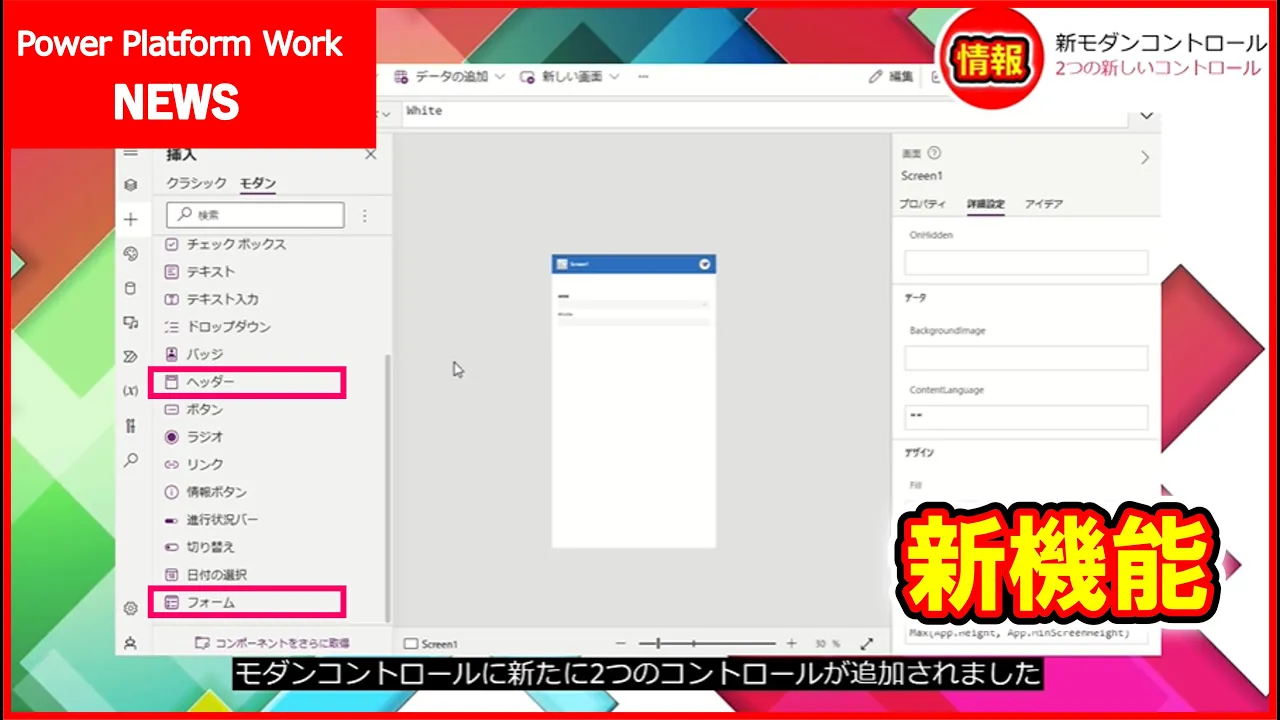Click the help icon beside 画面

tap(934, 153)
